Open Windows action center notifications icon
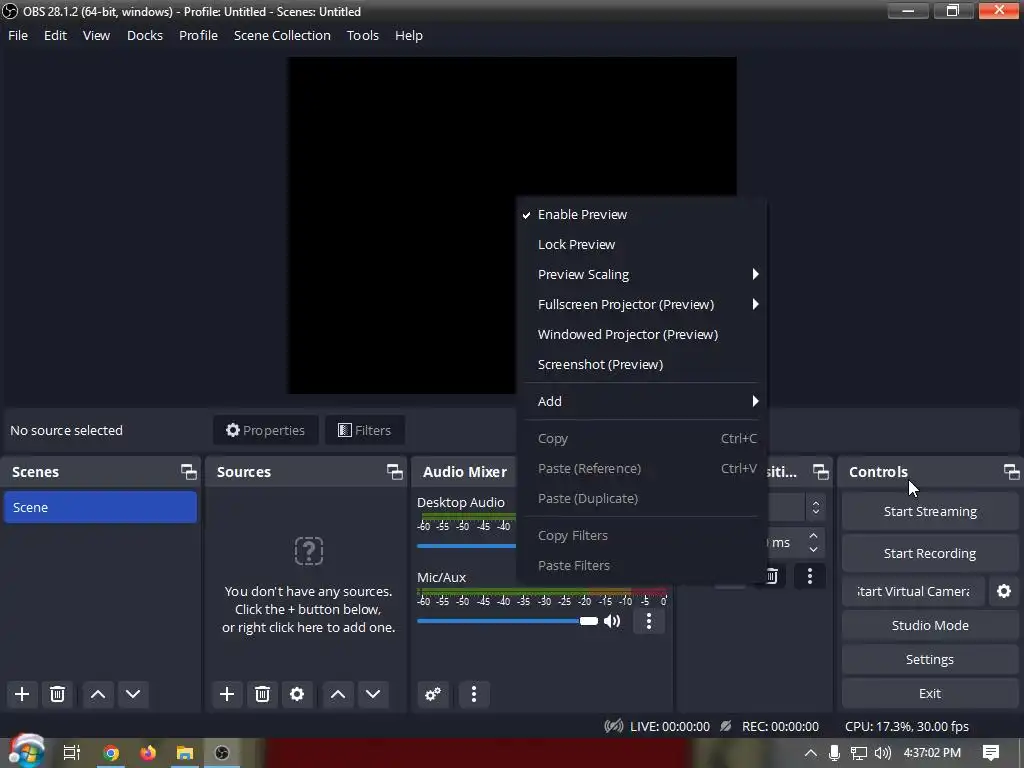The image size is (1024, 768). click(991, 752)
